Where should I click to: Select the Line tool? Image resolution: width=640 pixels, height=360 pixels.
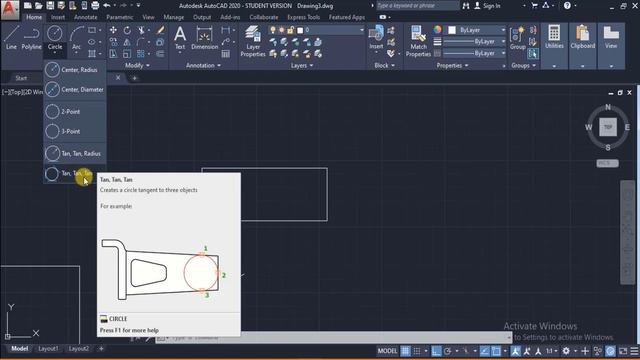[x=11, y=37]
